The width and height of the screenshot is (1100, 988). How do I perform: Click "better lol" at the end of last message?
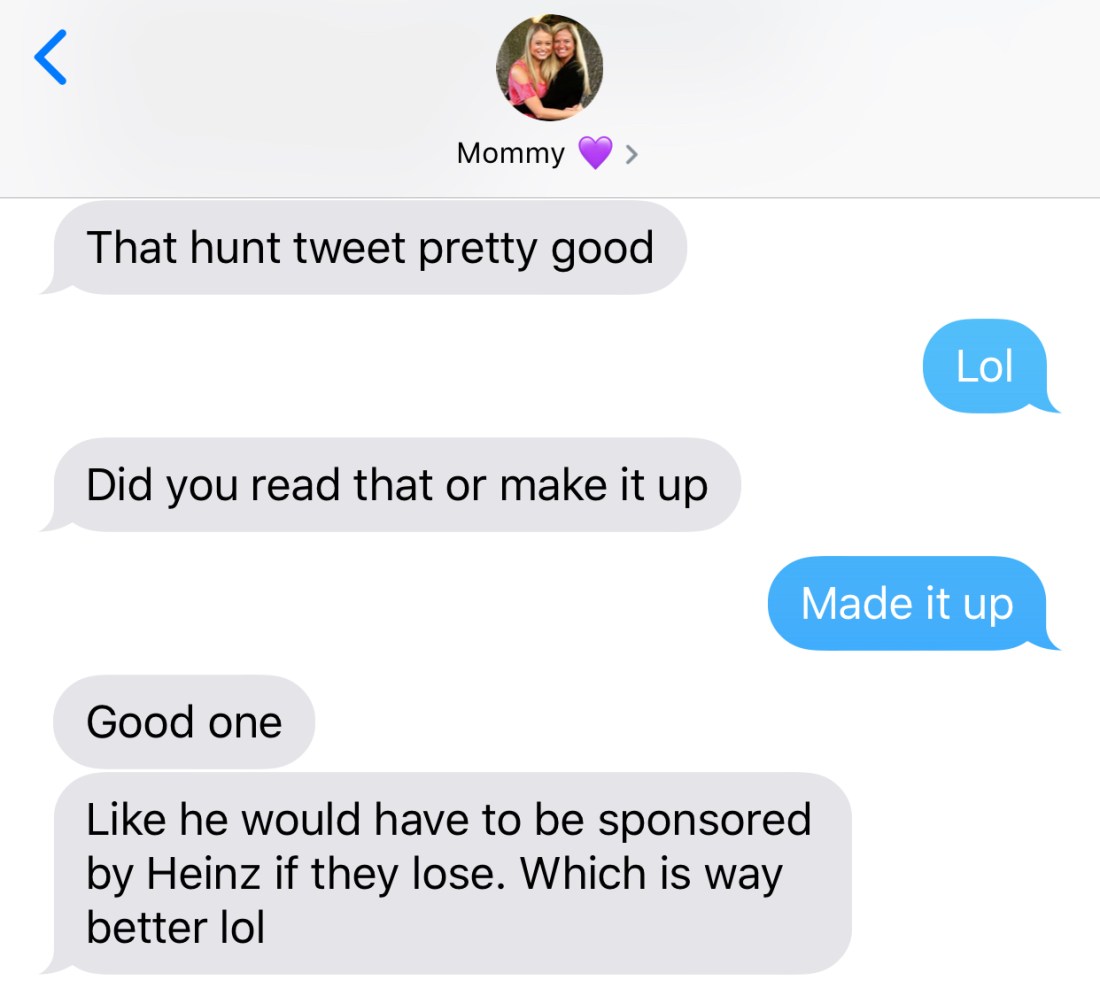click(175, 928)
